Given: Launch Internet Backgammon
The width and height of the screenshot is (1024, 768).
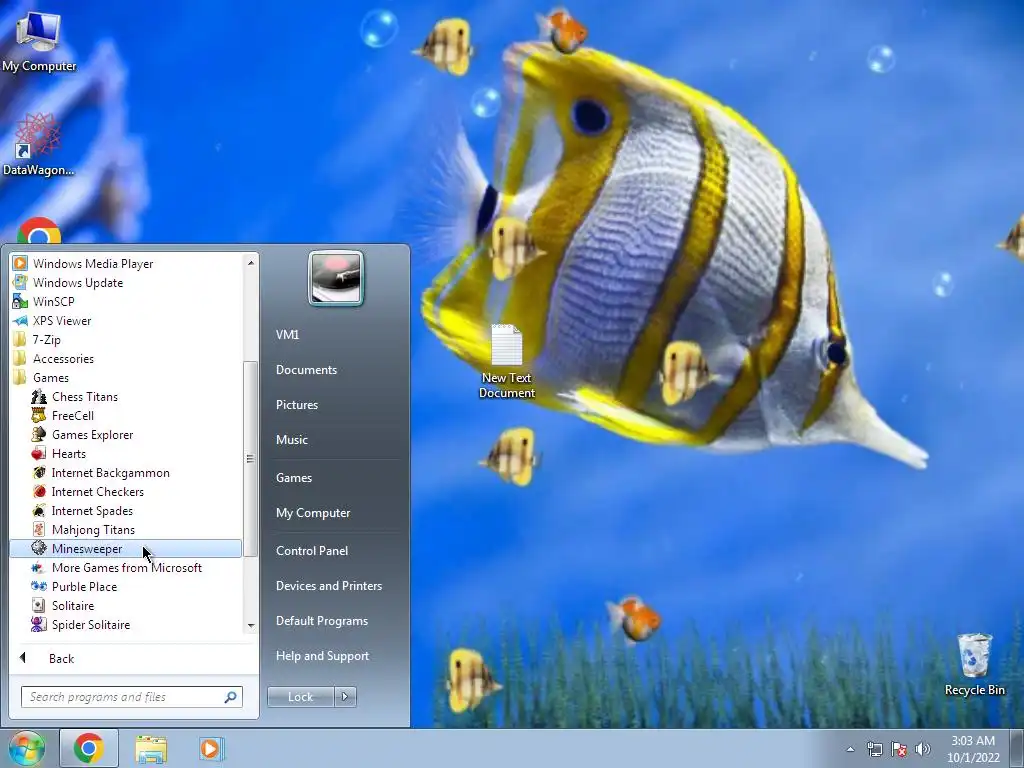Looking at the screenshot, I should pos(126,472).
